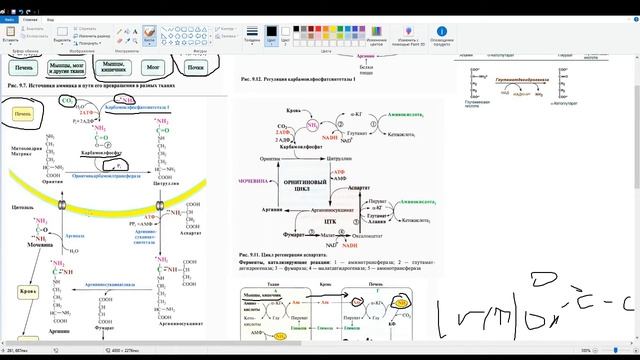Screen dimensions: 640x360
Task: Click Обрезать (Crop) button
Action: coord(85,29)
